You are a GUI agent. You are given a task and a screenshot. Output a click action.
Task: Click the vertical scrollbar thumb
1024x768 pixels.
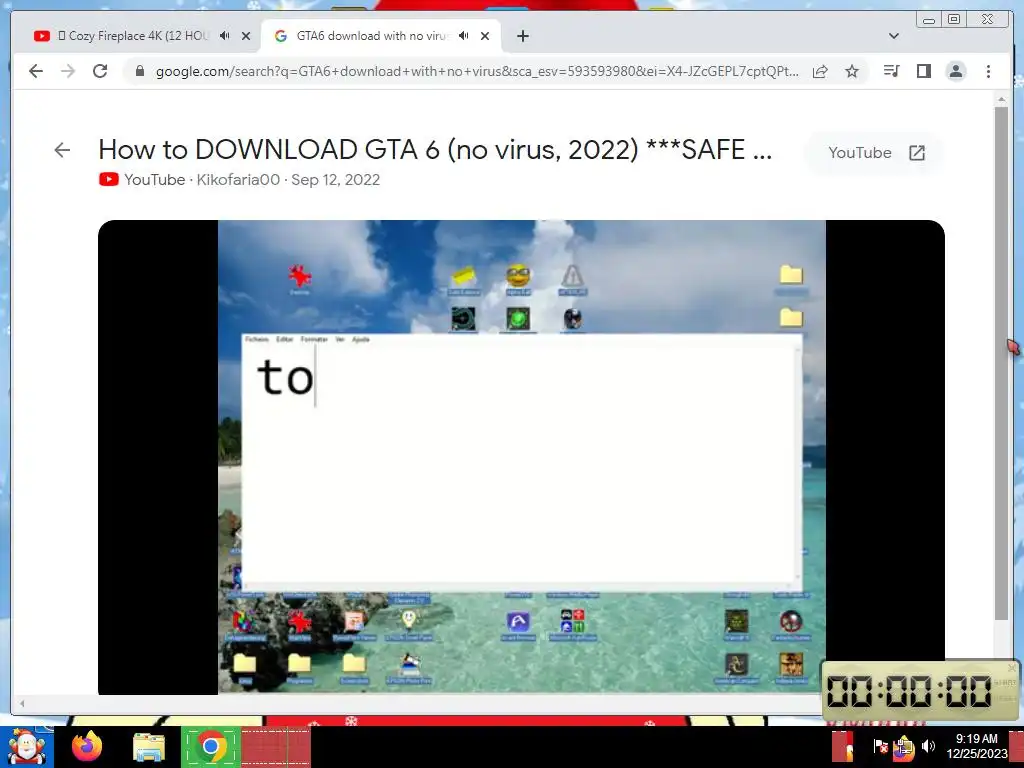1001,362
